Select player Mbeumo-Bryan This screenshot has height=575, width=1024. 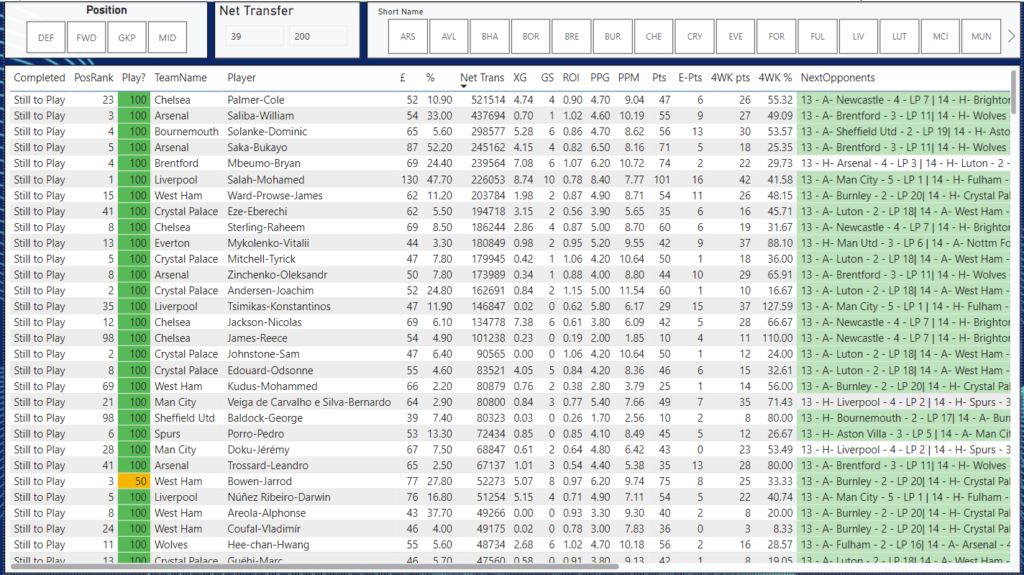coord(264,163)
